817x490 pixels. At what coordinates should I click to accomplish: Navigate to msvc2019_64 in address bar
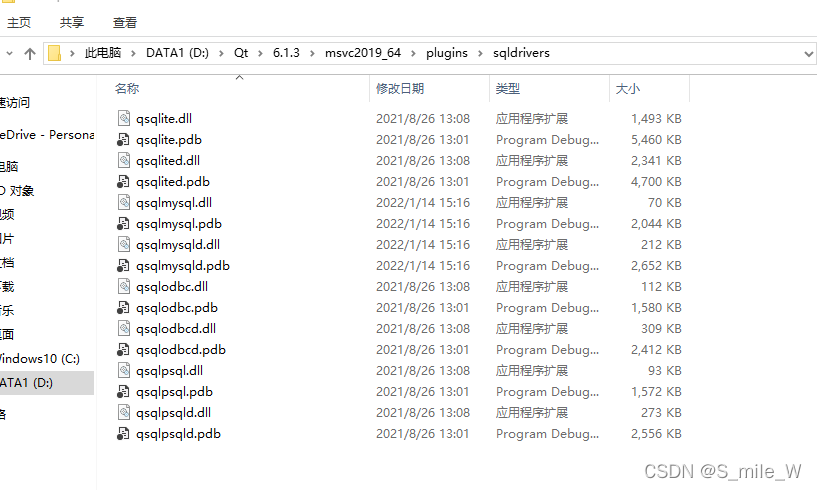click(363, 53)
